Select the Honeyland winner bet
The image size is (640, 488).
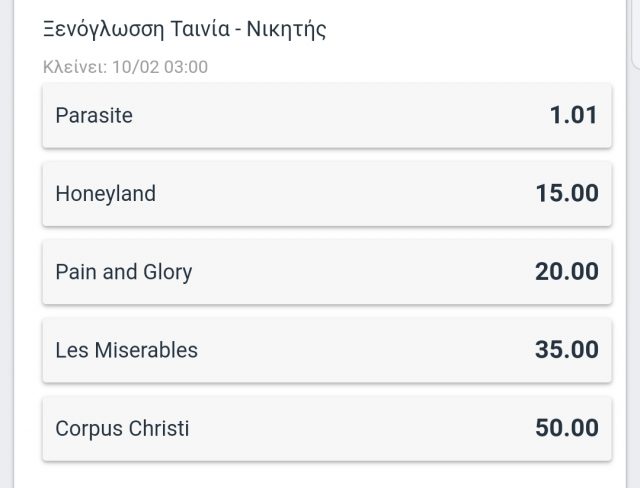click(x=327, y=194)
